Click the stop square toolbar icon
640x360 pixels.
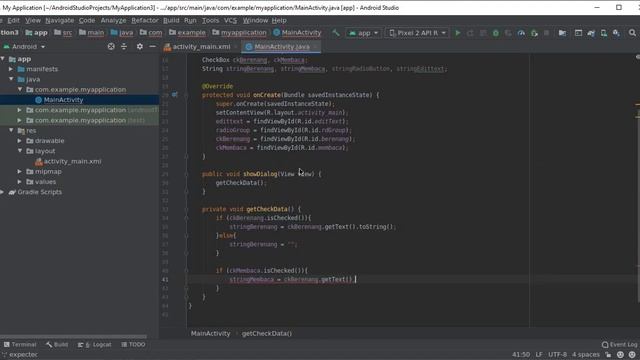[547, 33]
